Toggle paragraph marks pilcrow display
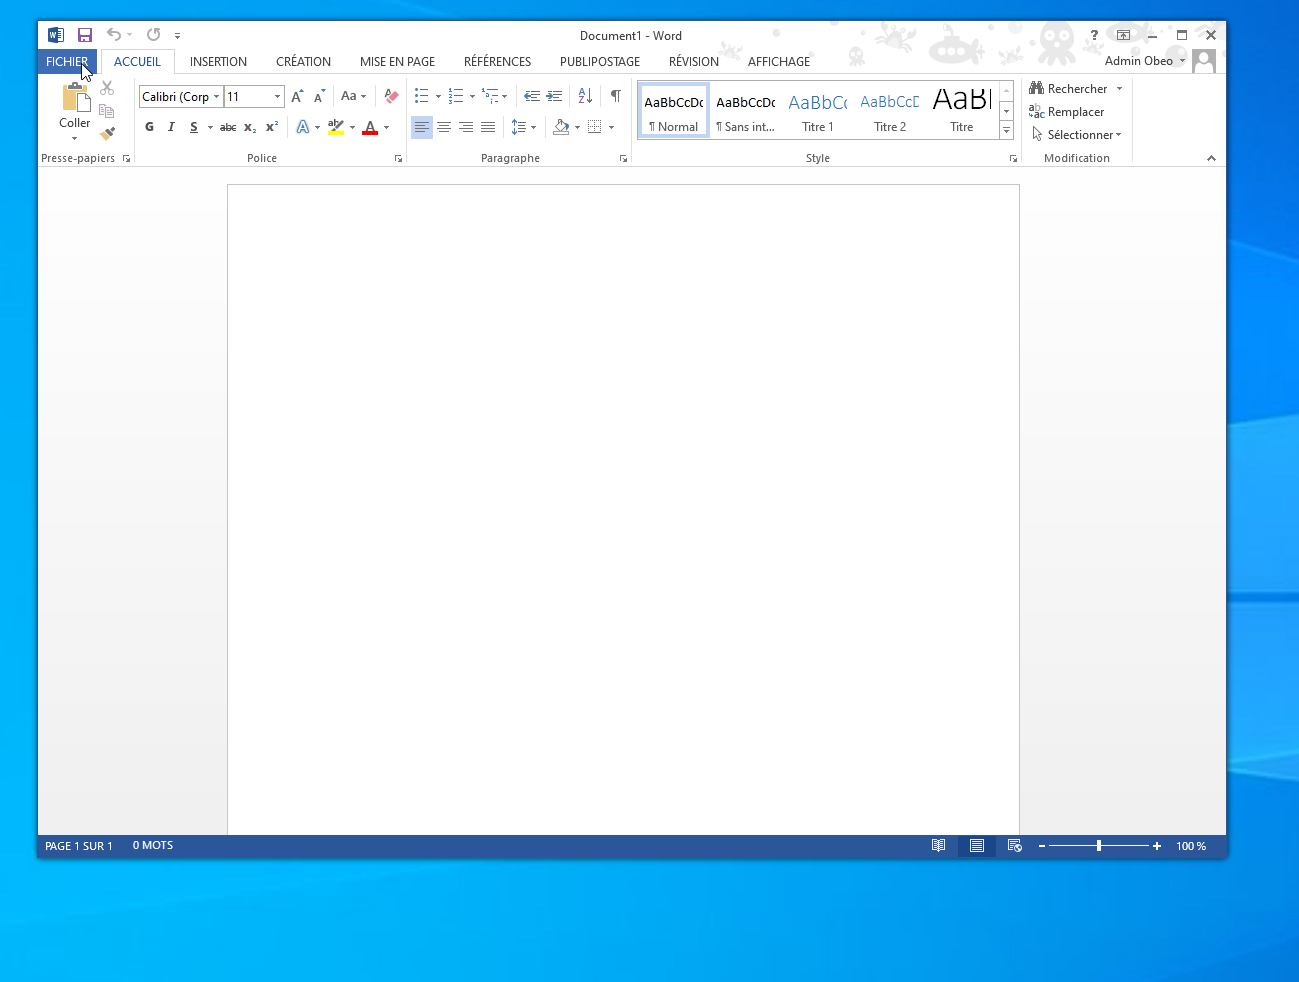 click(616, 96)
